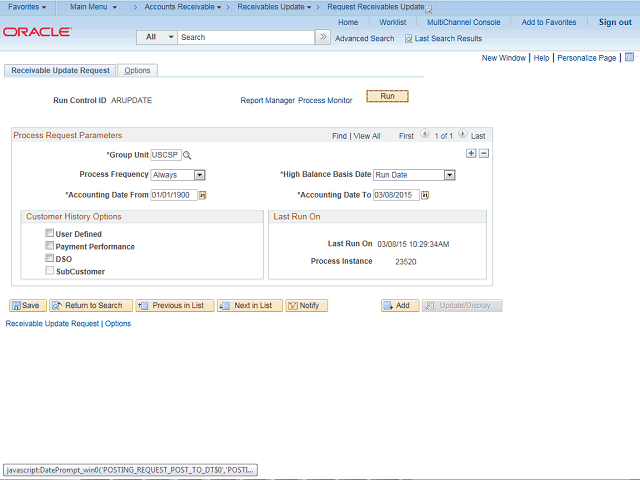Focus Accounting Date From field

click(174, 195)
